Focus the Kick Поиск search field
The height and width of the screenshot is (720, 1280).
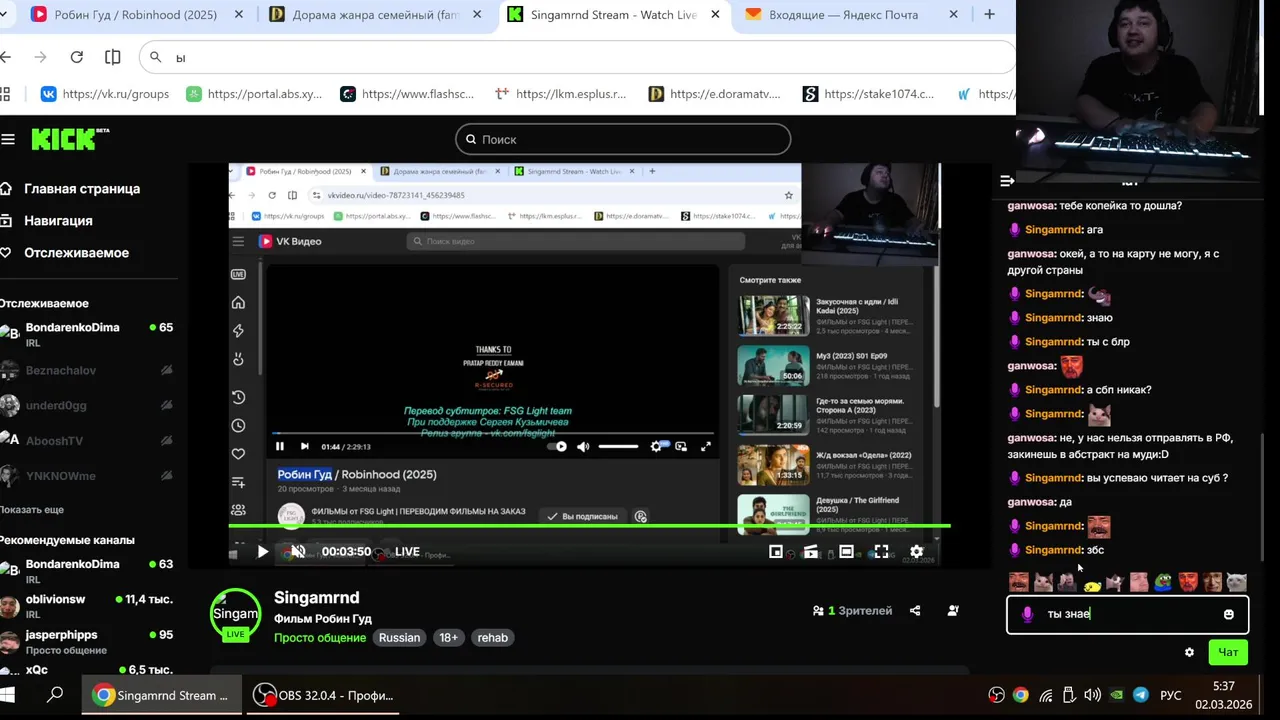coord(623,139)
